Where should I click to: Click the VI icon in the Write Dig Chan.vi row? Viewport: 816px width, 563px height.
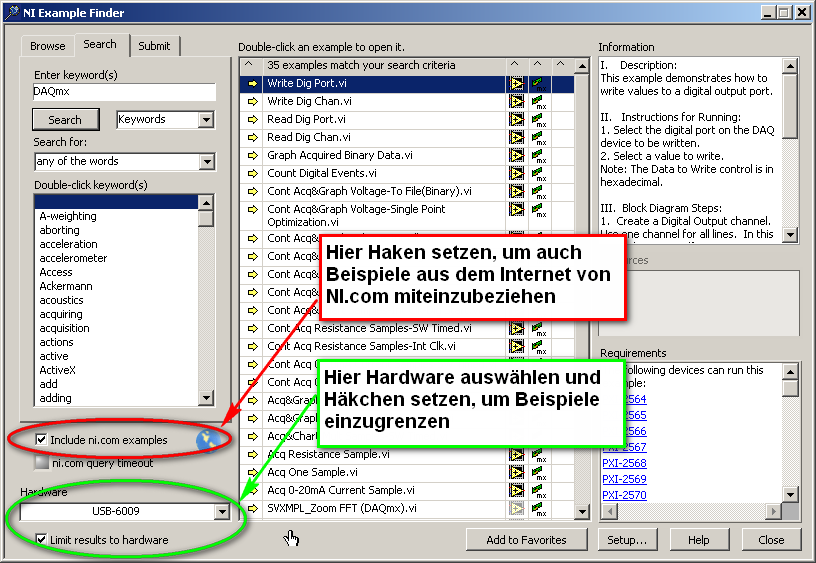tap(517, 101)
